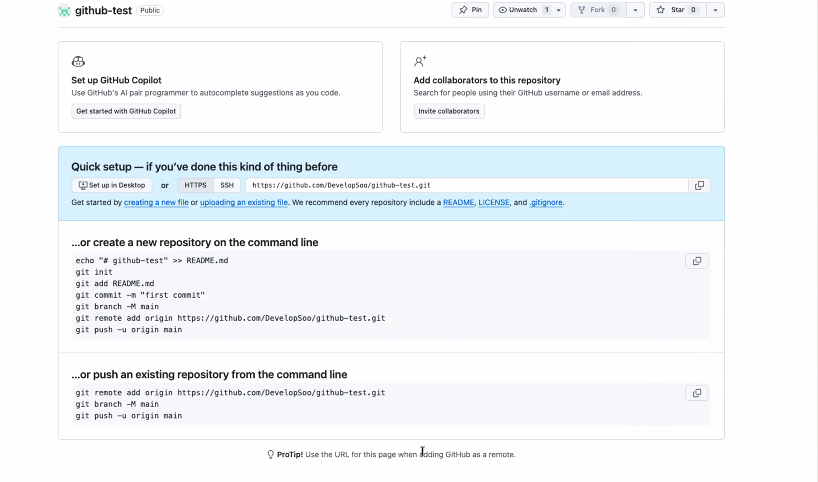Click the ProTip lightbulb icon
Screen dimensions: 818x482
click(x=270, y=454)
